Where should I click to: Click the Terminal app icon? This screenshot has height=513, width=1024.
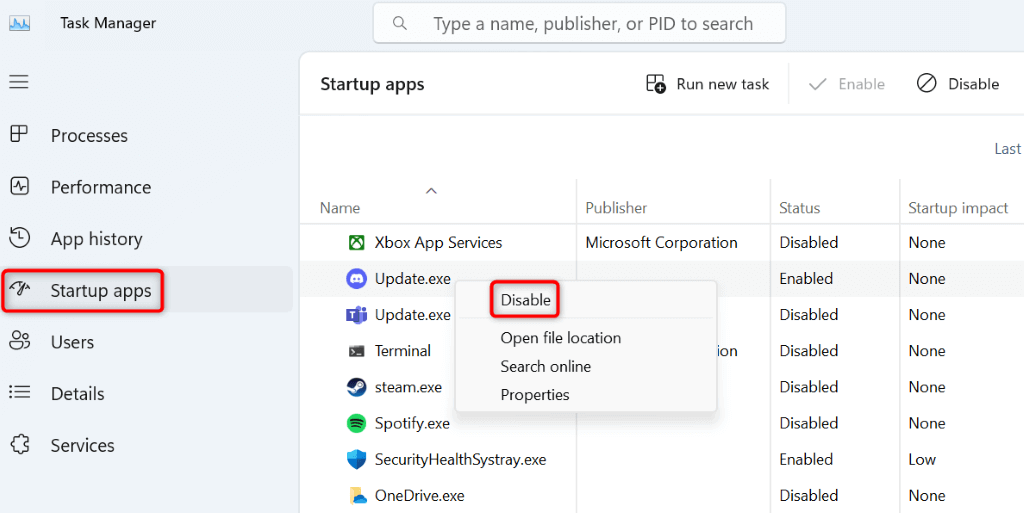click(x=356, y=351)
